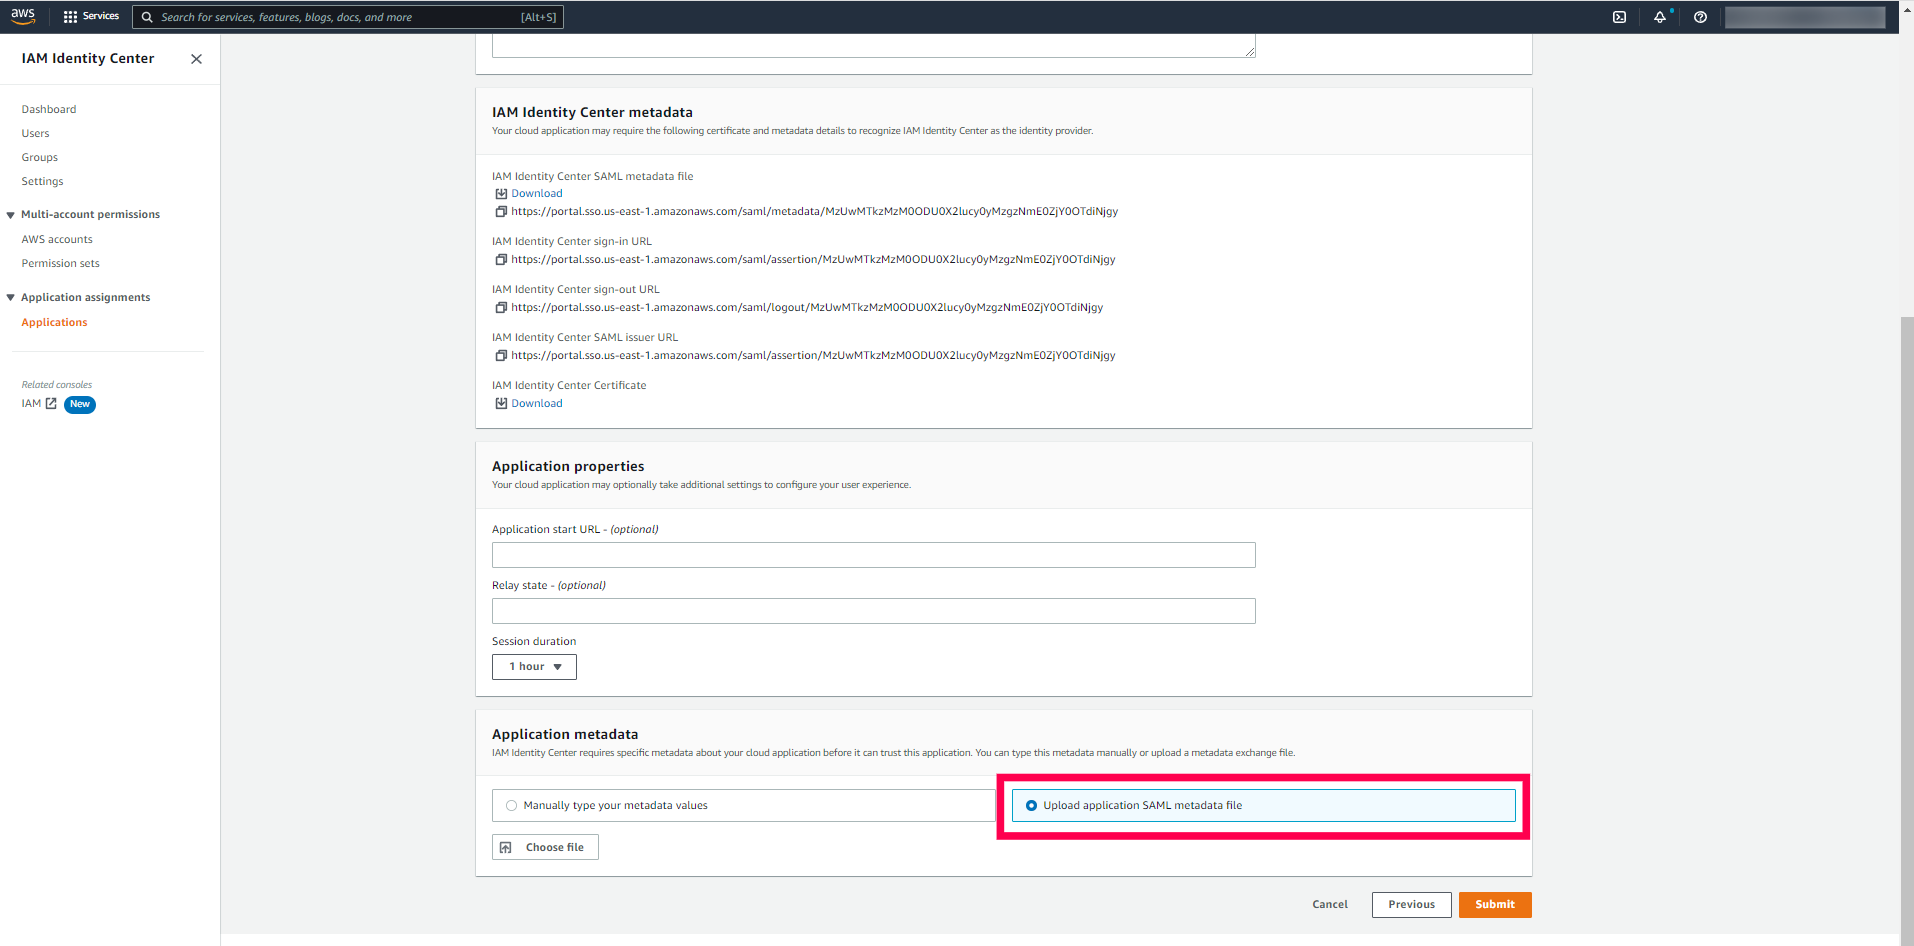Copy the sign-out URL

501,308
